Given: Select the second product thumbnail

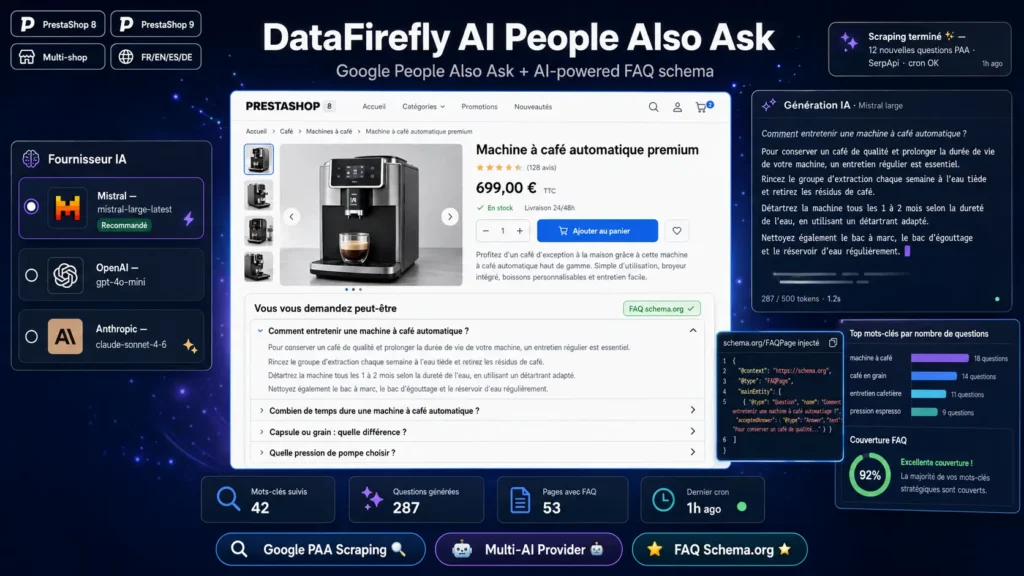Looking at the screenshot, I should [259, 195].
